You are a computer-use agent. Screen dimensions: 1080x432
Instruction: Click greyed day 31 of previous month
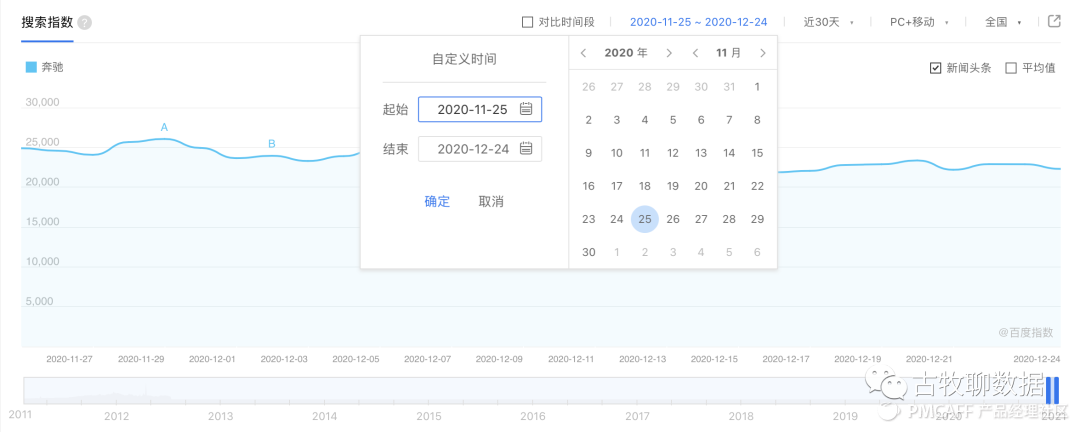pyautogui.click(x=729, y=87)
